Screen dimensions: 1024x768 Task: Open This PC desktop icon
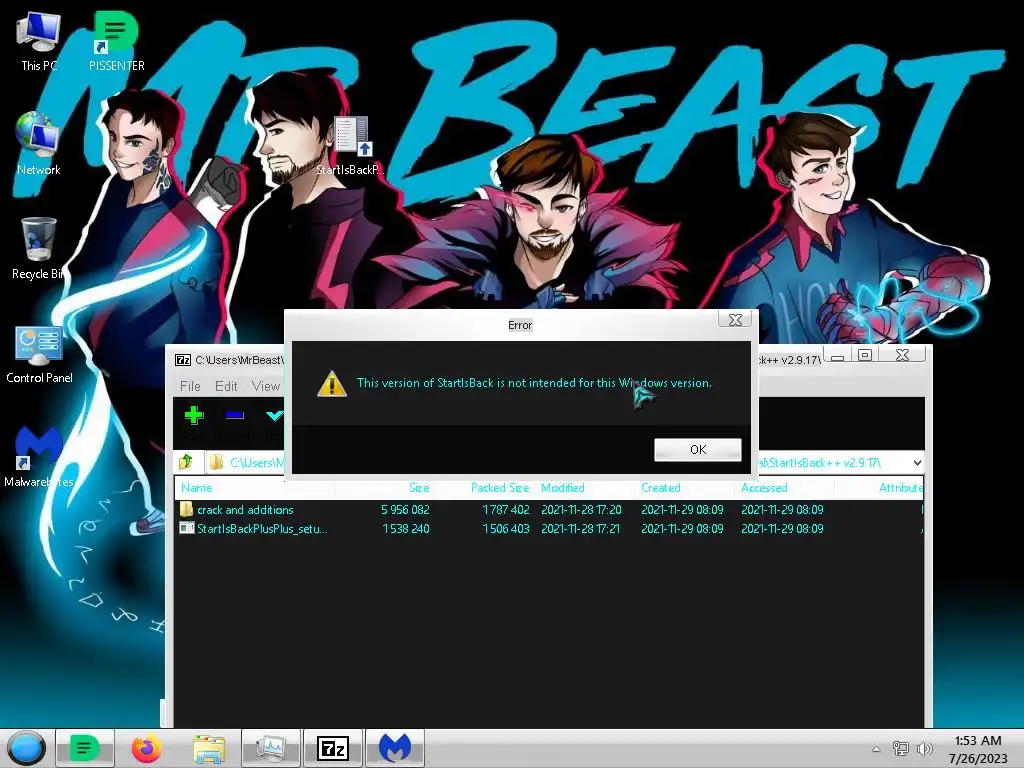pyautogui.click(x=39, y=40)
